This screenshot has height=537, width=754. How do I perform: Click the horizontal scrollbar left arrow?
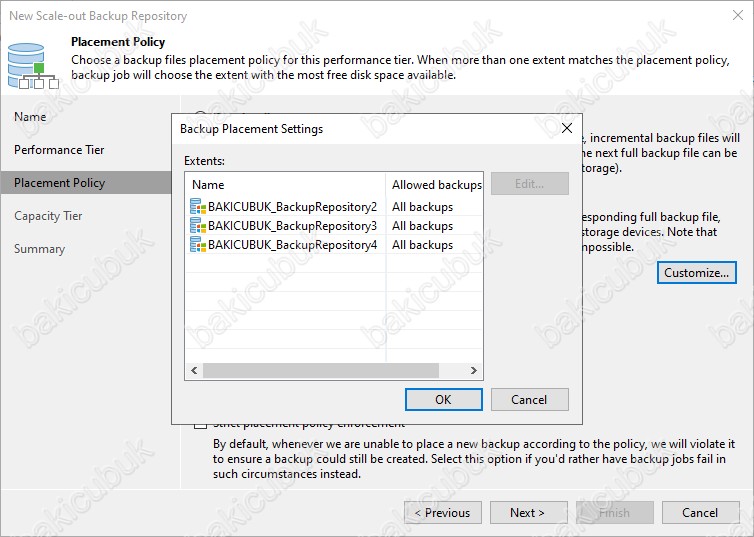tap(194, 370)
